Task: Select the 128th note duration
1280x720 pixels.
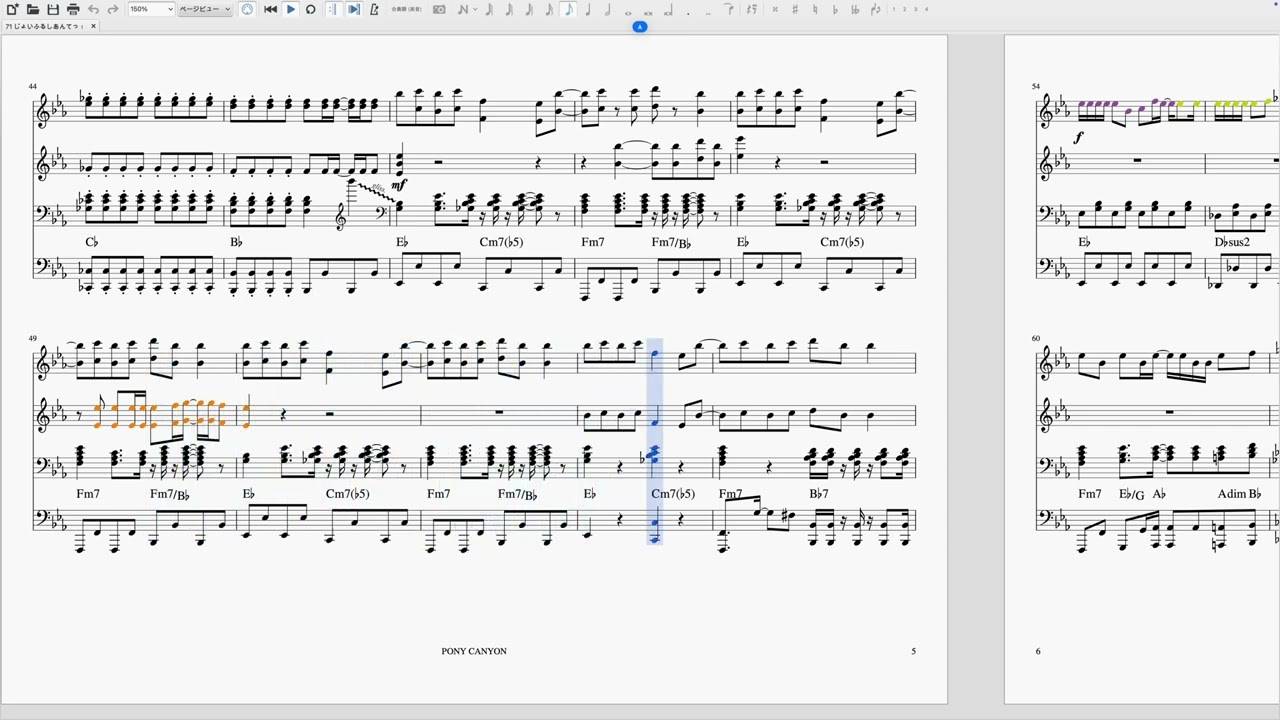Action: pyautogui.click(x=489, y=9)
